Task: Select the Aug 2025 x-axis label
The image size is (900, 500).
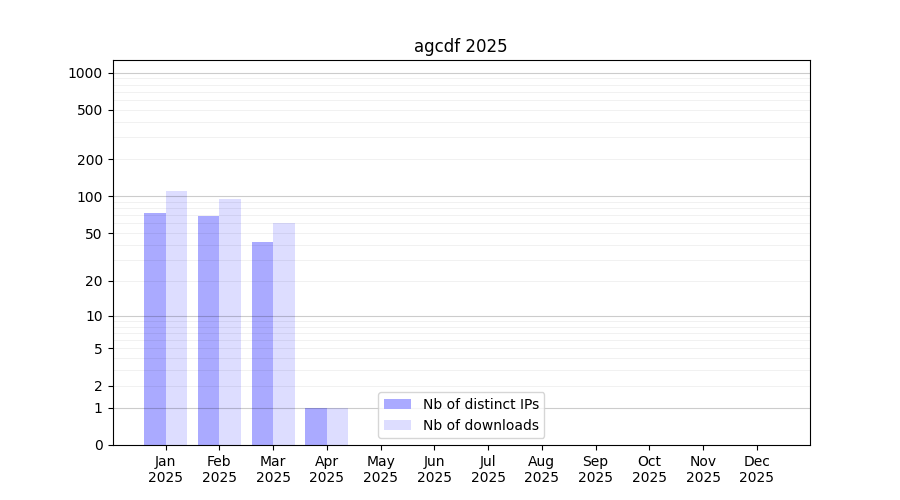Action: tap(541, 469)
